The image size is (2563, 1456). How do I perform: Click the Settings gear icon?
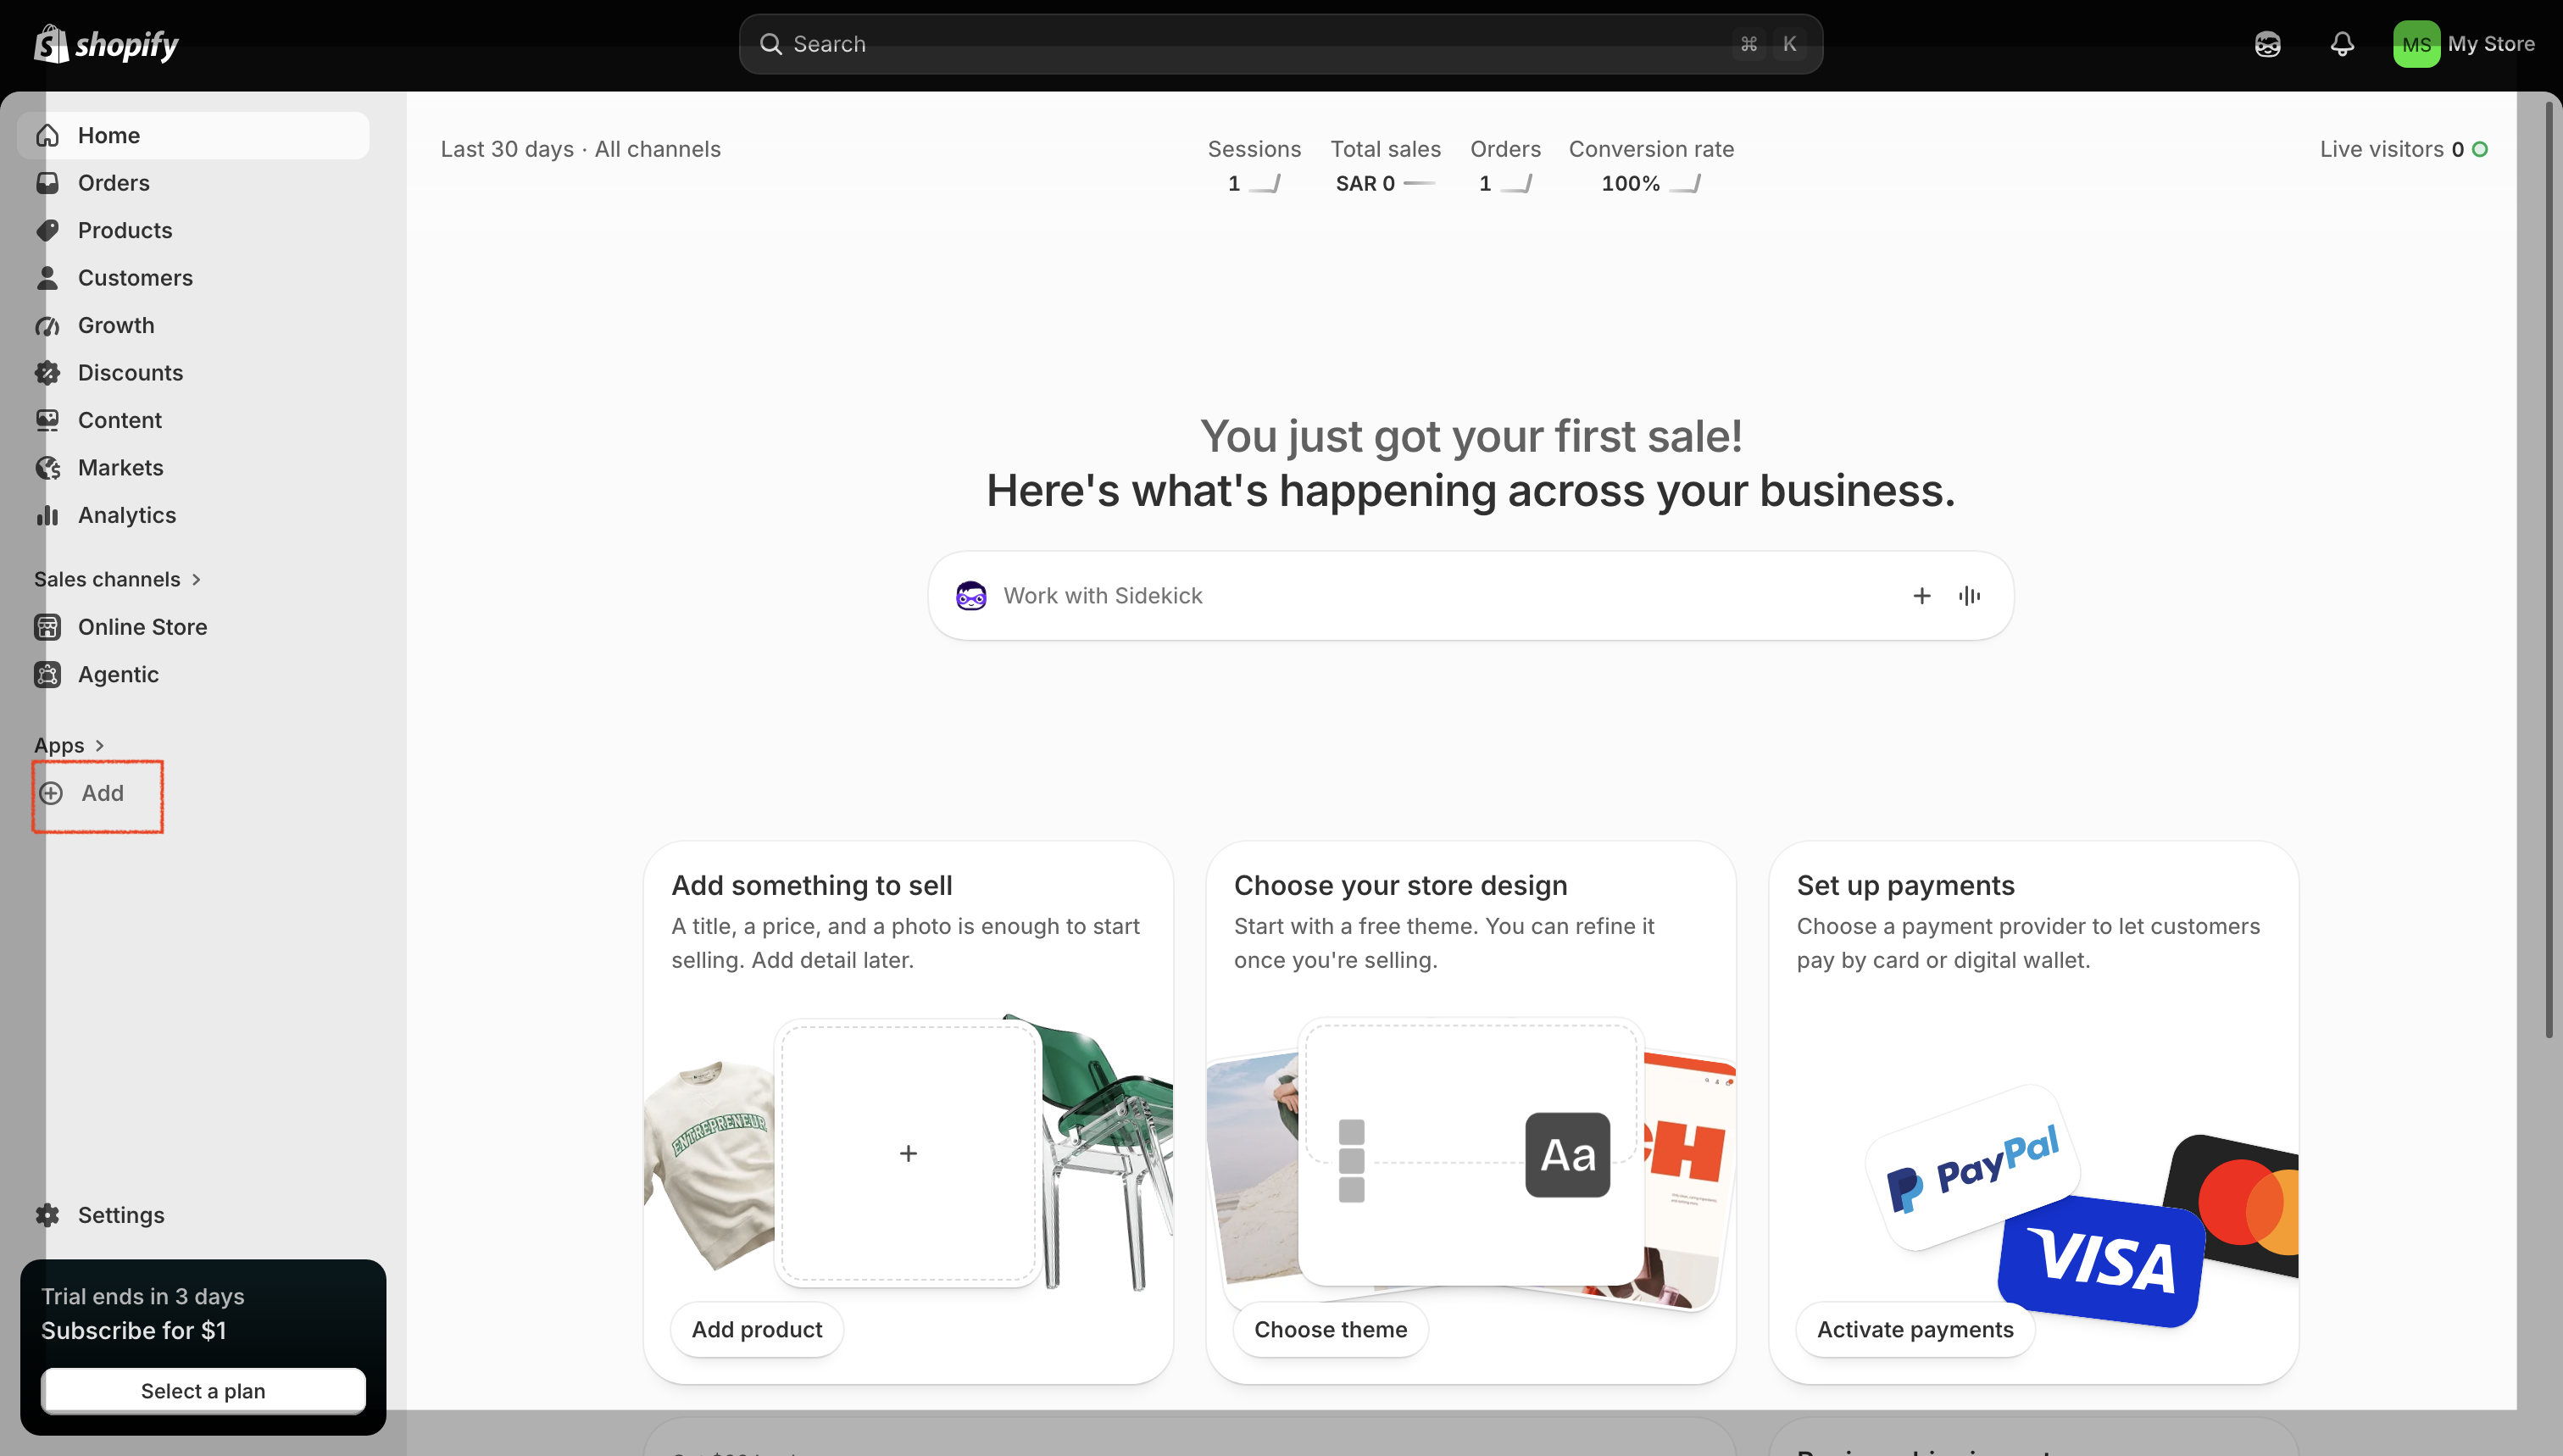pos(47,1215)
